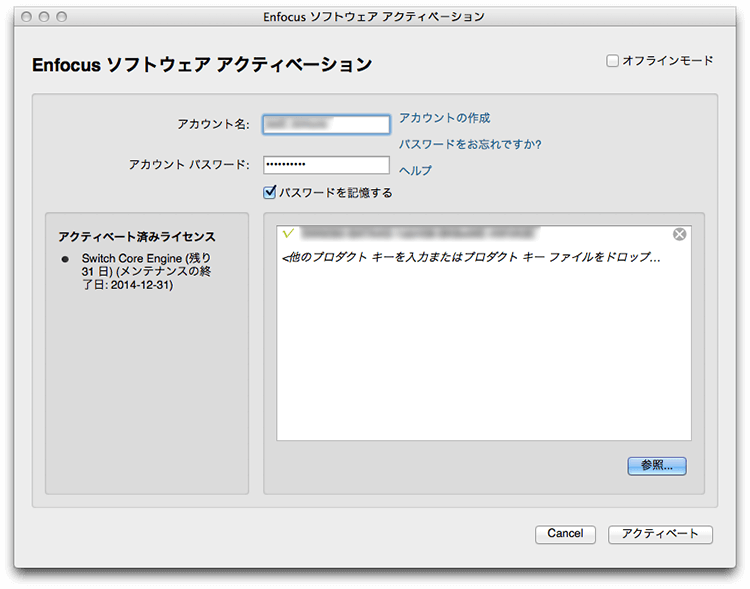Open the ヘルプ link
Screen dimensions: 750x589
(415, 170)
